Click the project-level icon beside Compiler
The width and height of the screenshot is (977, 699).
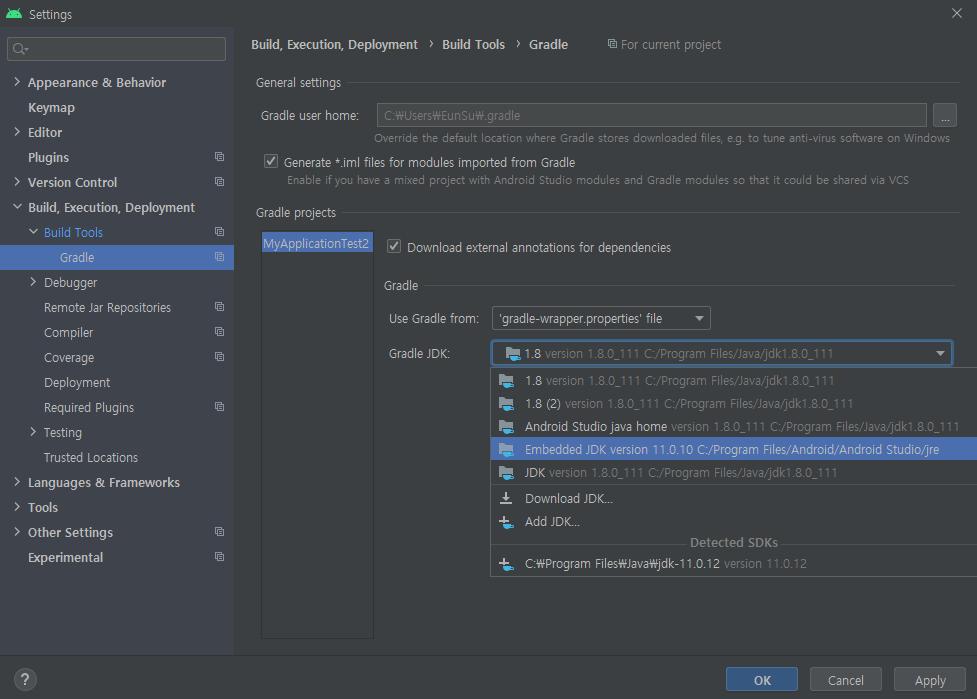(x=219, y=331)
